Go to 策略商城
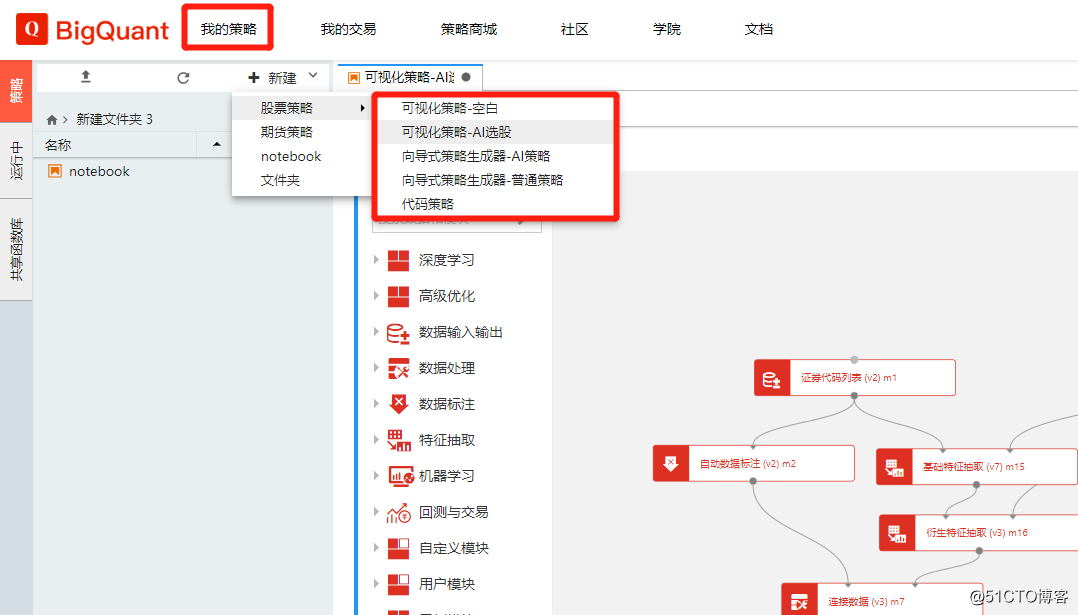 click(x=468, y=29)
